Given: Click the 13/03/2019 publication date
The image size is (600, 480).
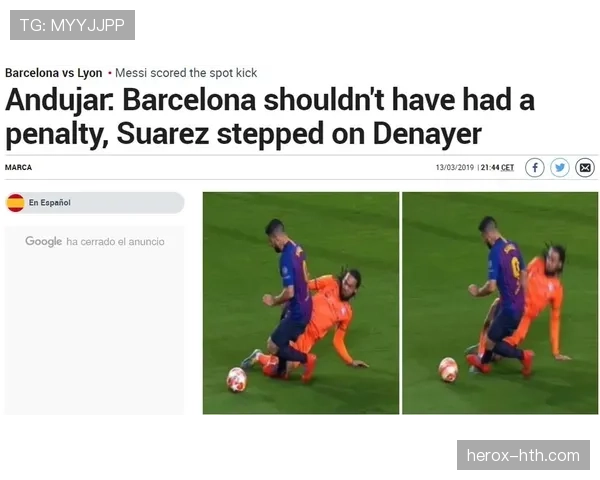Looking at the screenshot, I should point(455,167).
